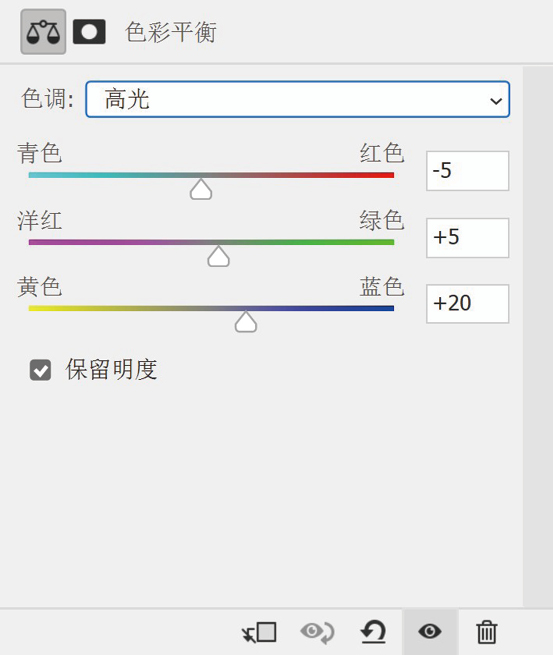The height and width of the screenshot is (655, 553).
Task: Open the 色调 dropdown showing 高光
Action: tap(297, 99)
